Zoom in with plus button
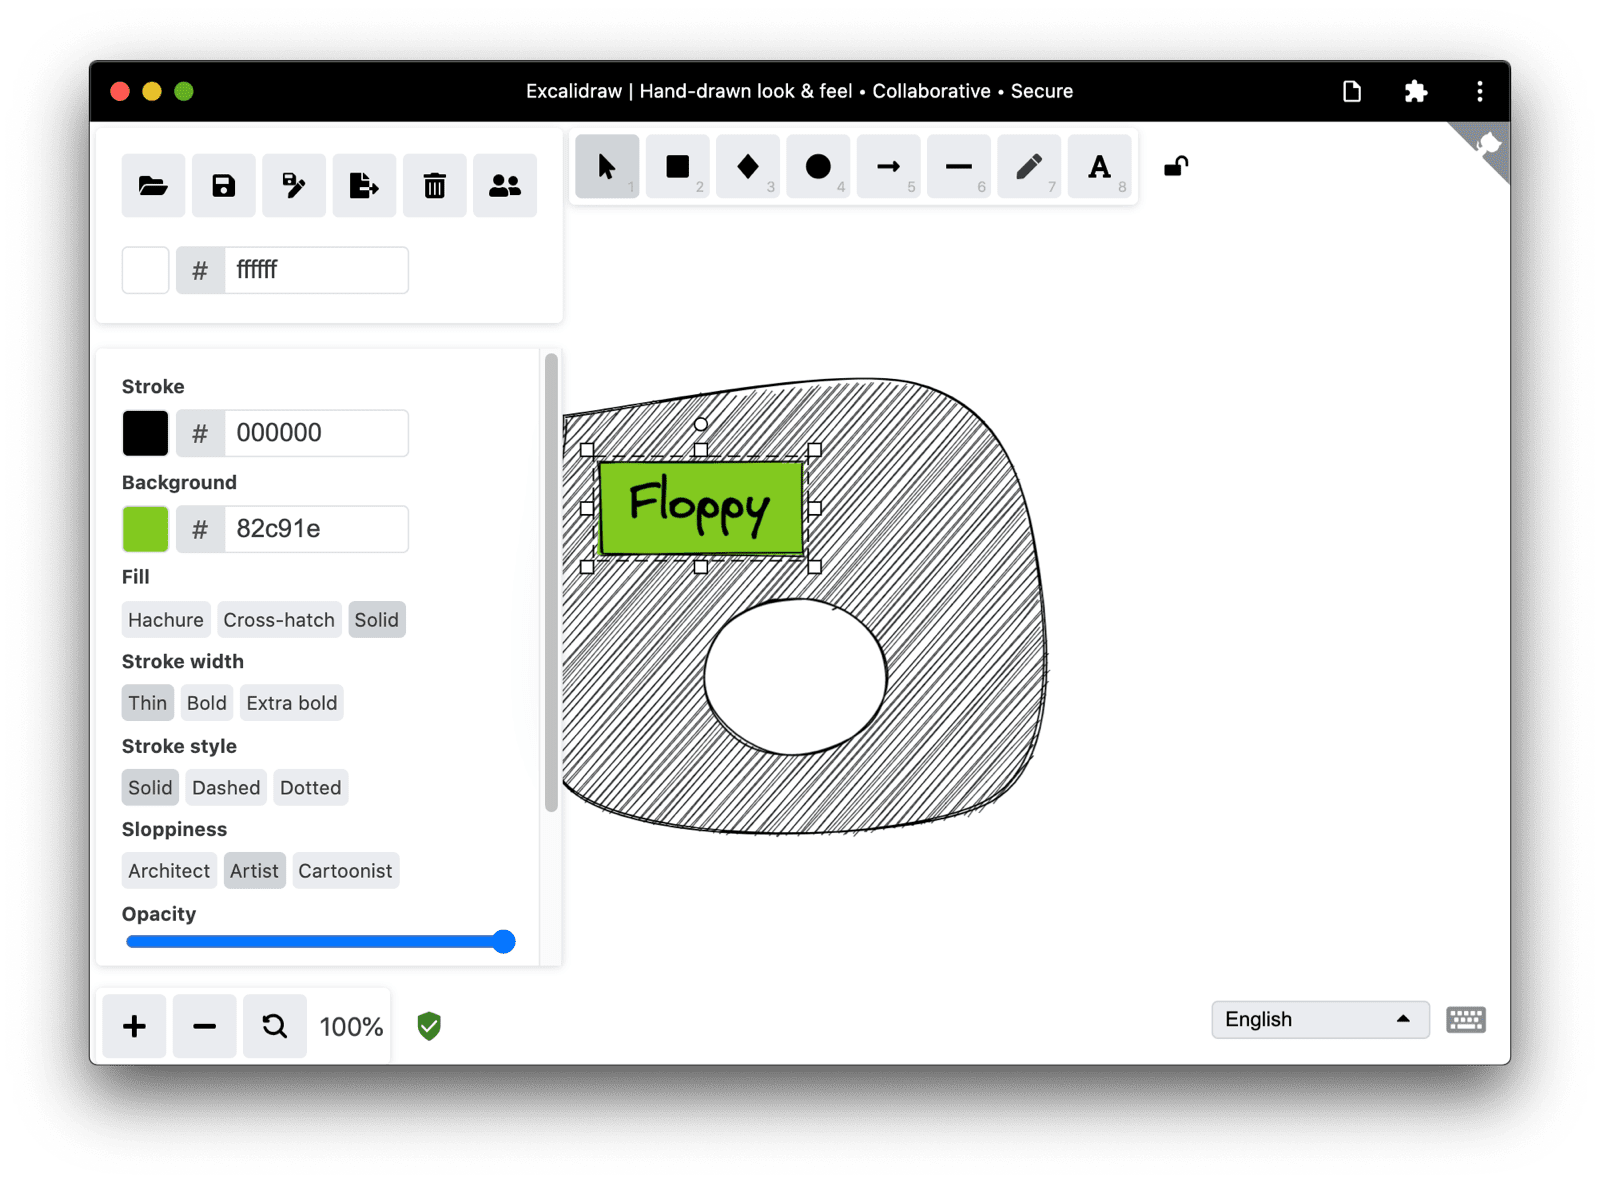Image resolution: width=1600 pixels, height=1183 pixels. (133, 1025)
